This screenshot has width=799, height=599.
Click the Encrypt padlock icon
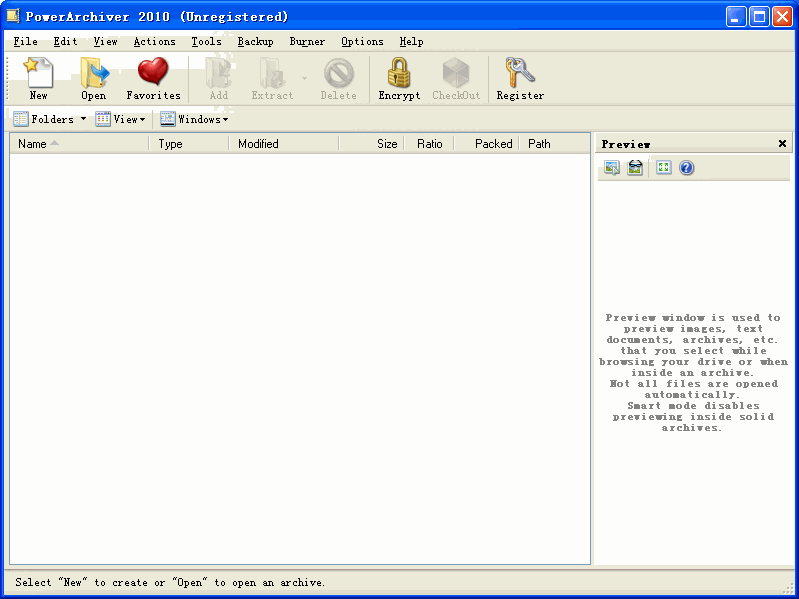pos(399,78)
